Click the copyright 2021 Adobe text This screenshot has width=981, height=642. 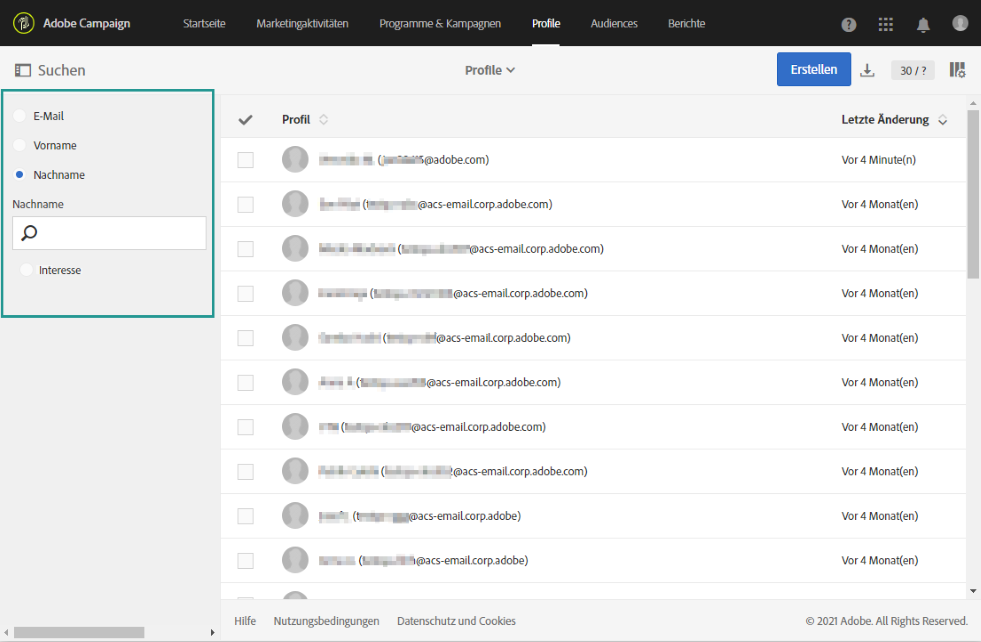[x=887, y=621]
